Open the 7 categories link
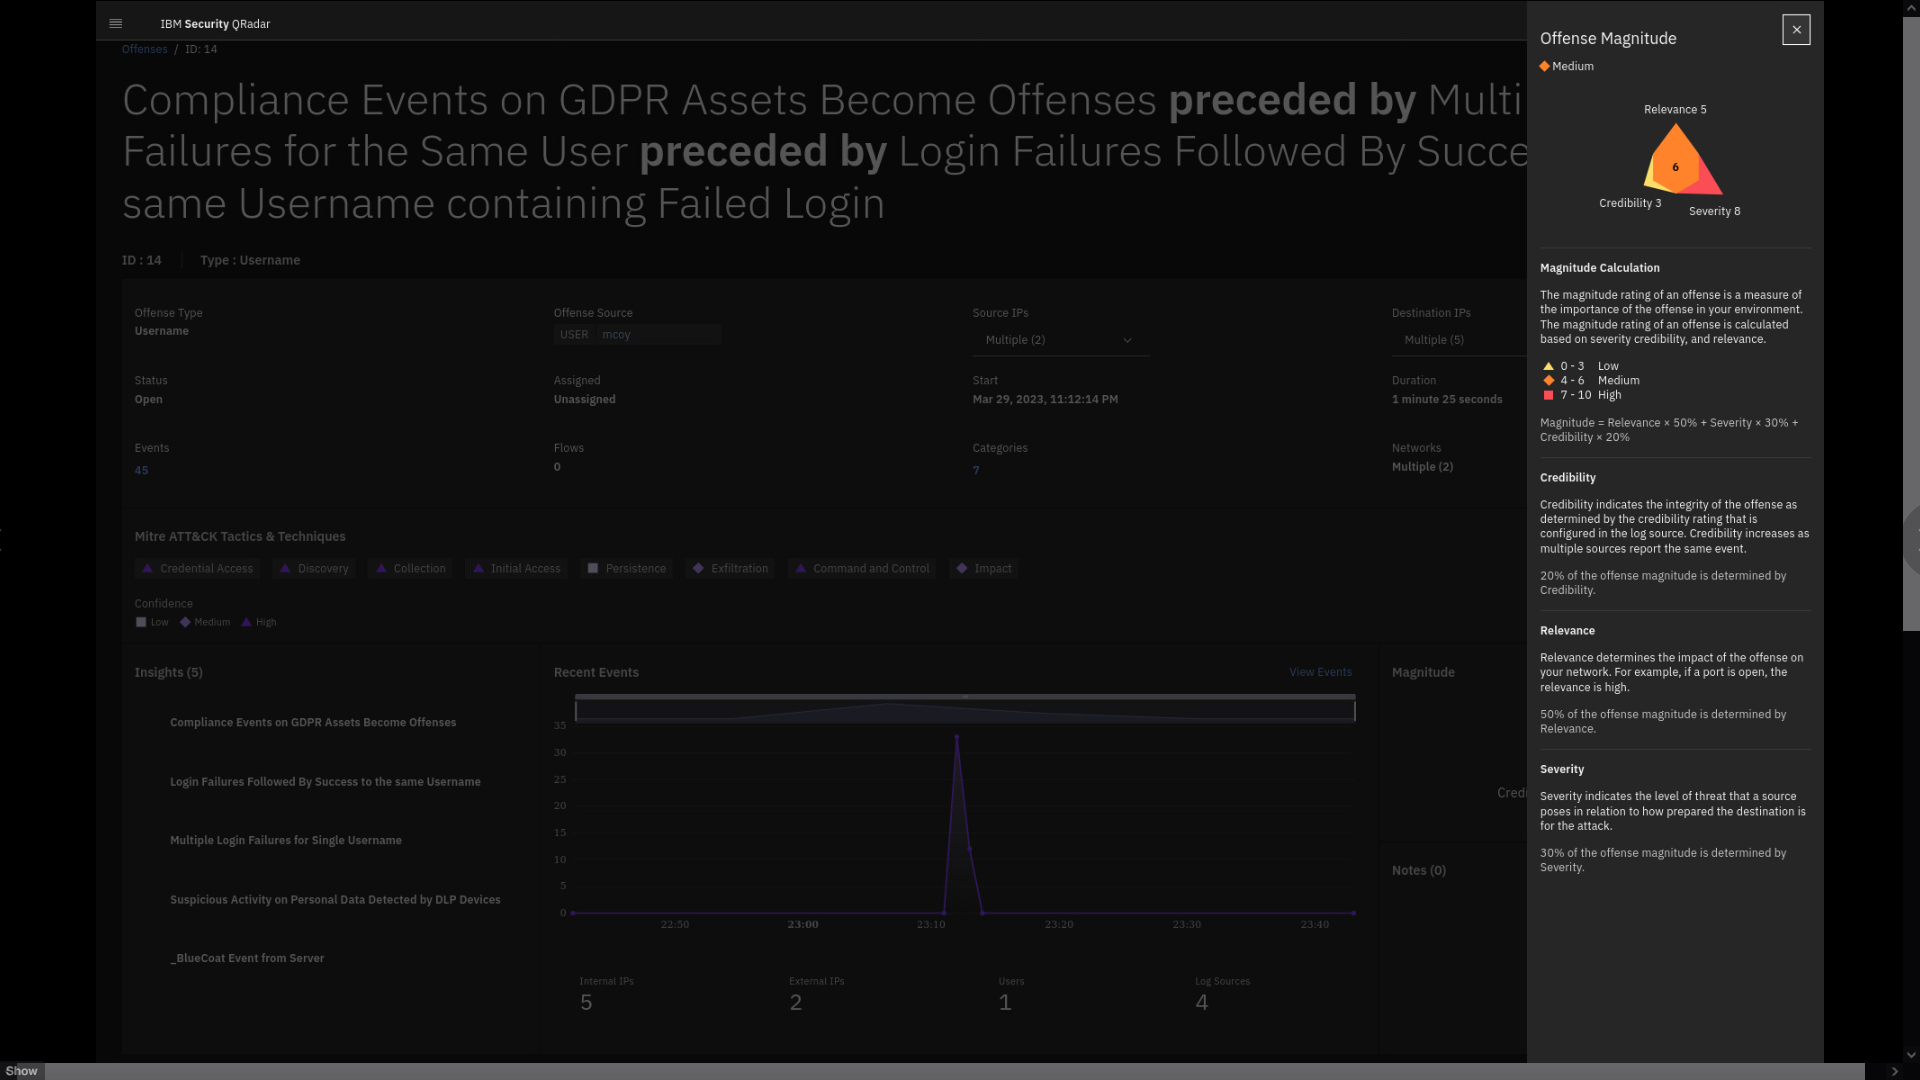This screenshot has width=1920, height=1080. [x=976, y=470]
